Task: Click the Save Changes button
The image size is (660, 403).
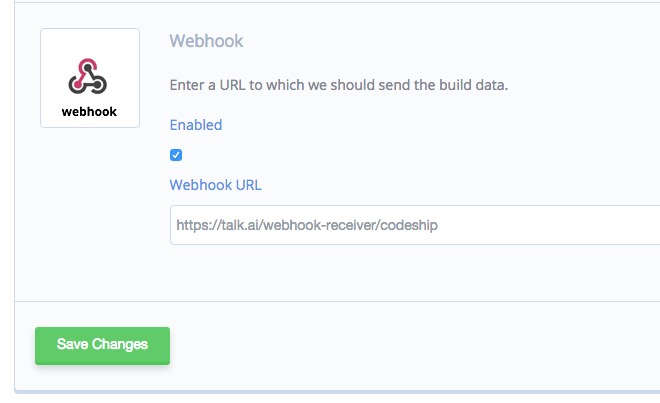Action: click(x=102, y=346)
